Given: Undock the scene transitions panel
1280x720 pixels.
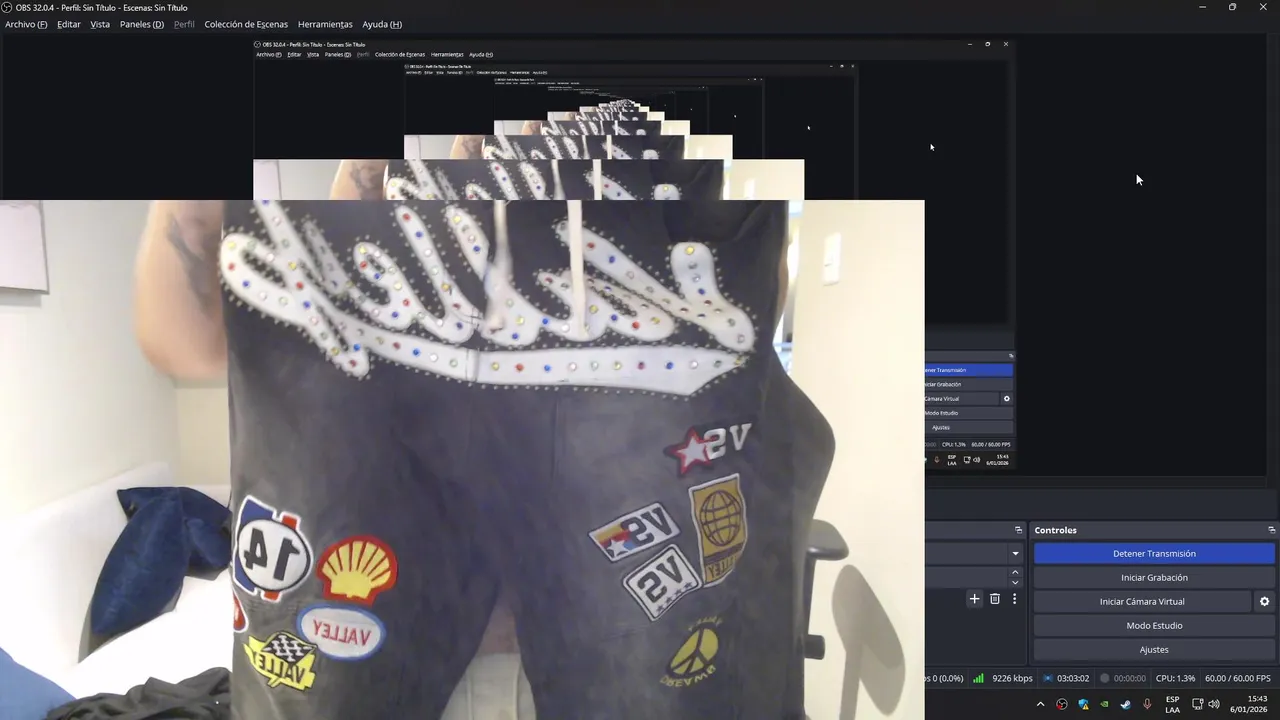Looking at the screenshot, I should (1019, 530).
